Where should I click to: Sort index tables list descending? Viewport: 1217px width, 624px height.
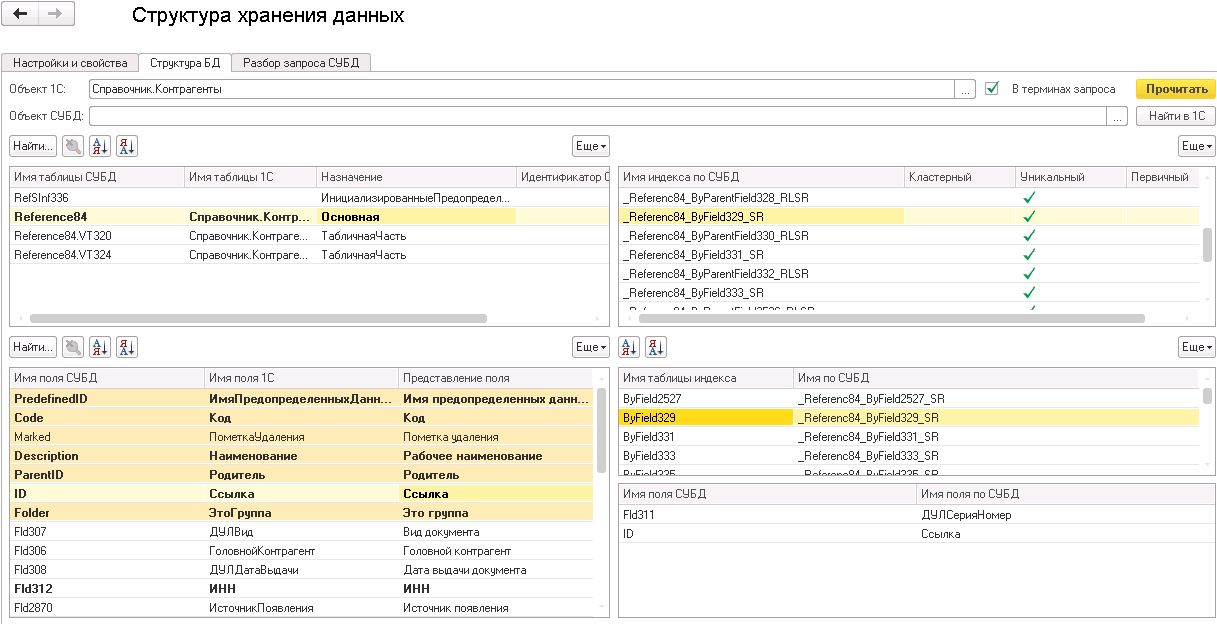(656, 347)
